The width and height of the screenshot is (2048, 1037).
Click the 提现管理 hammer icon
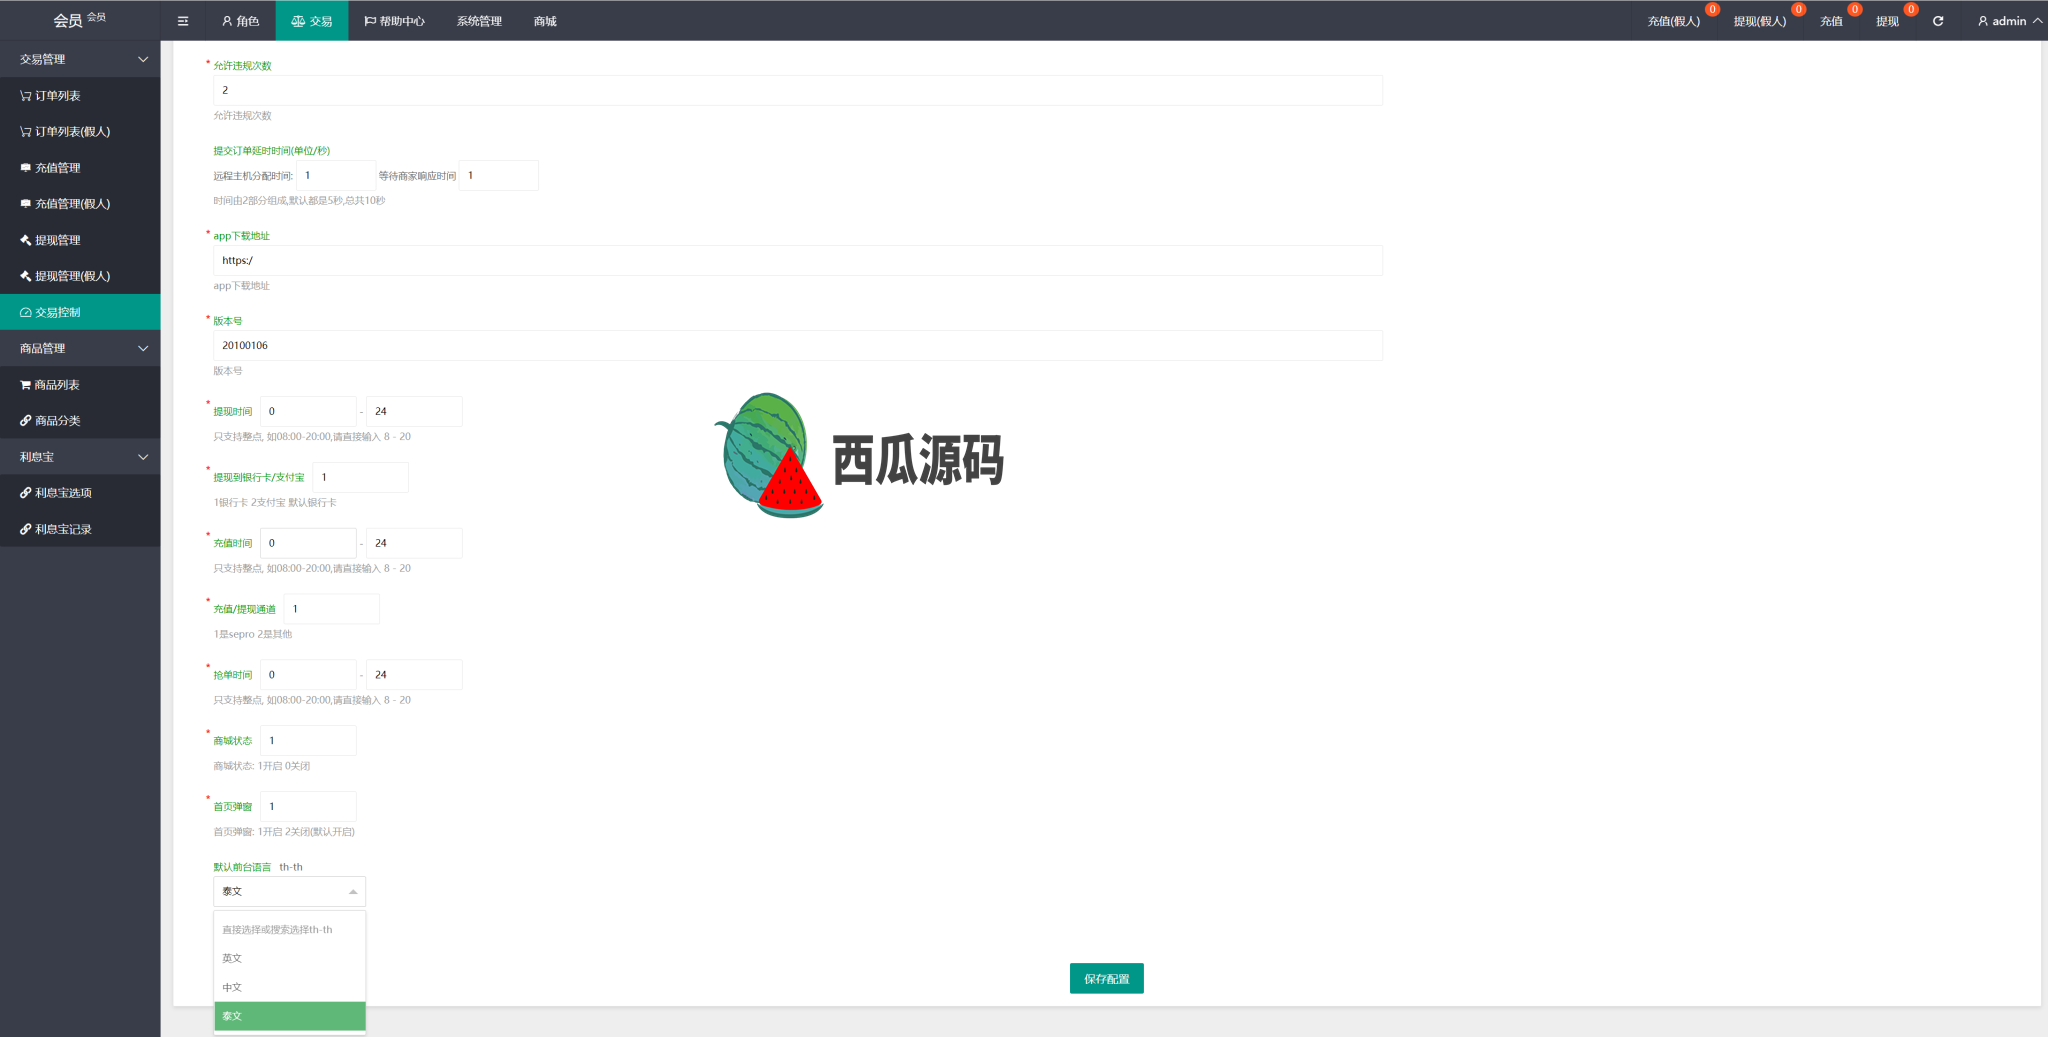coord(26,240)
